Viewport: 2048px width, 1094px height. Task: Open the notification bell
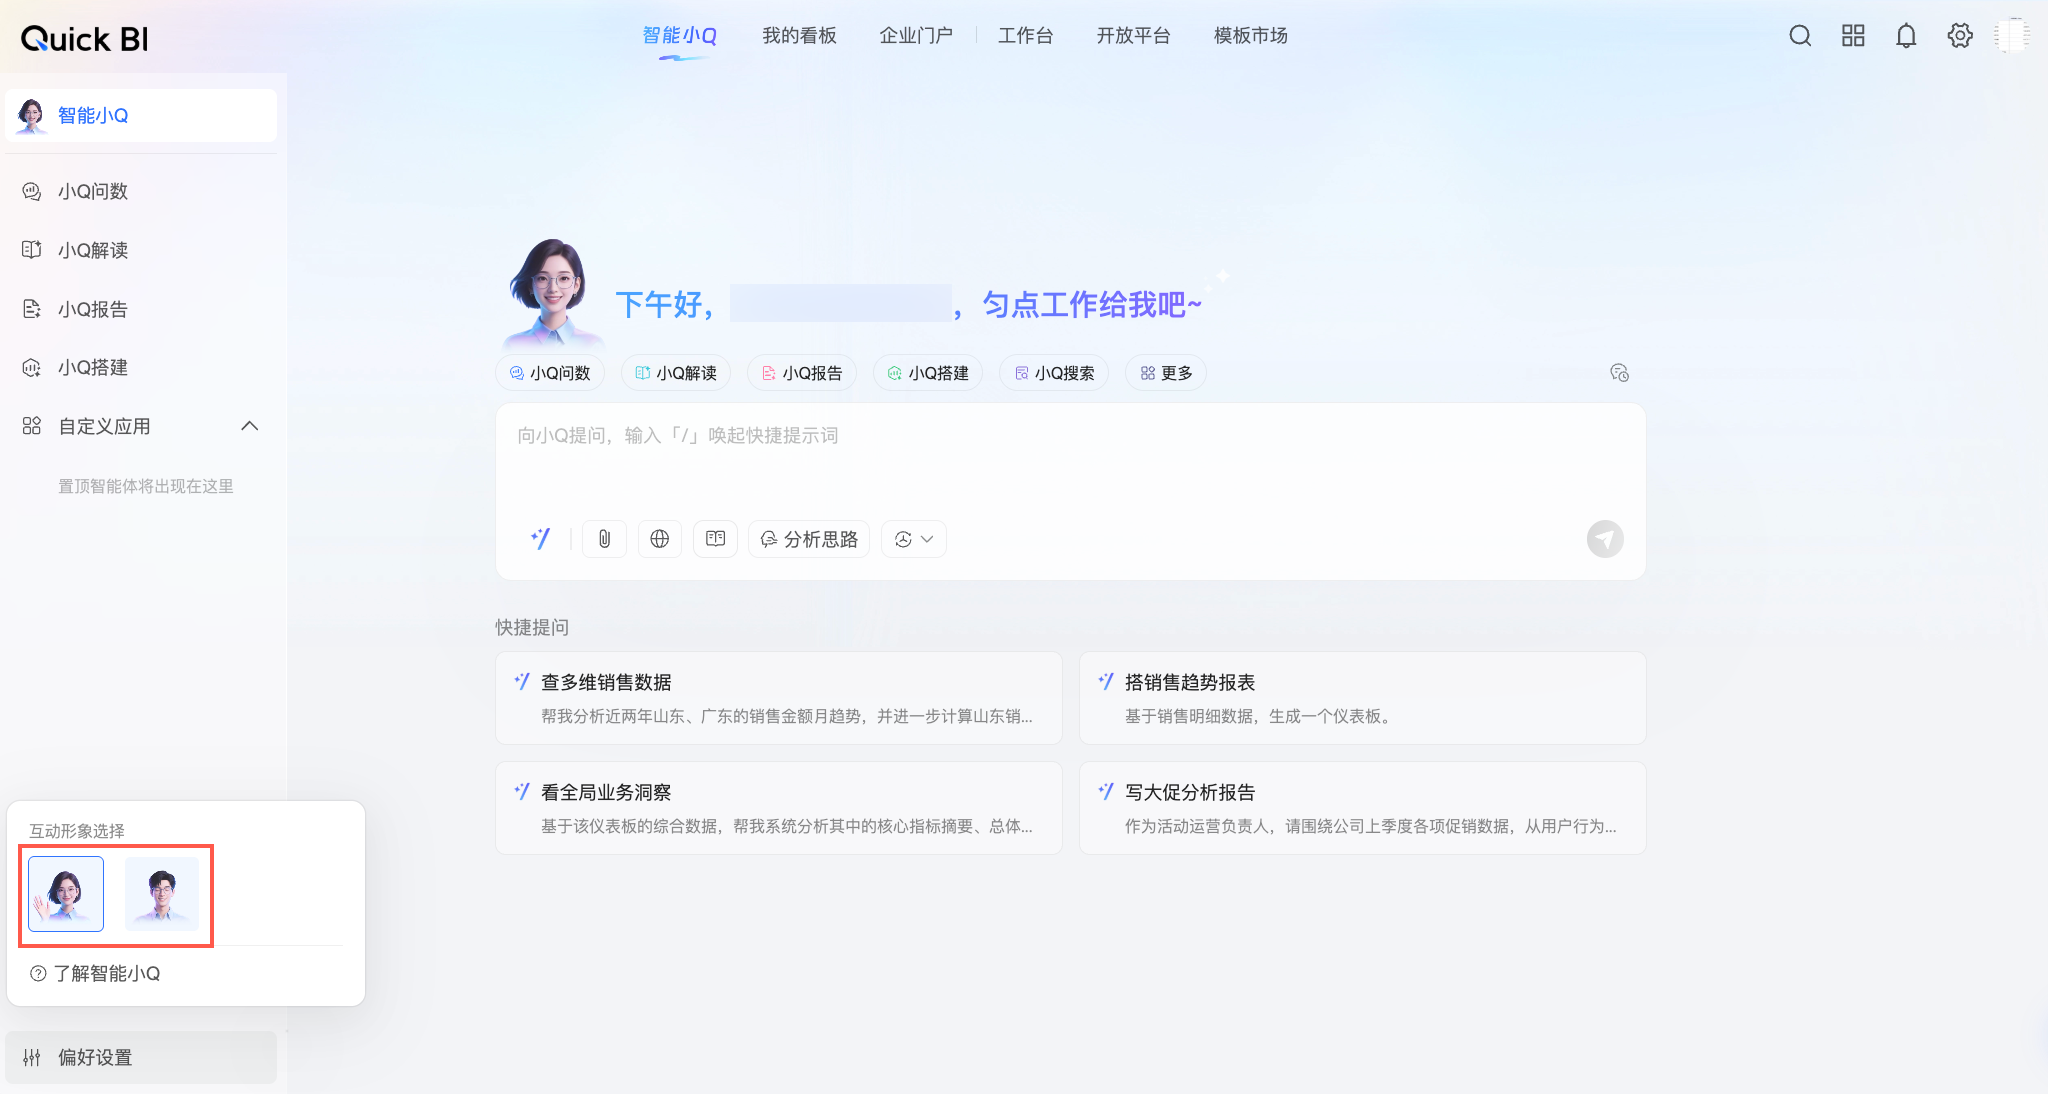tap(1906, 36)
